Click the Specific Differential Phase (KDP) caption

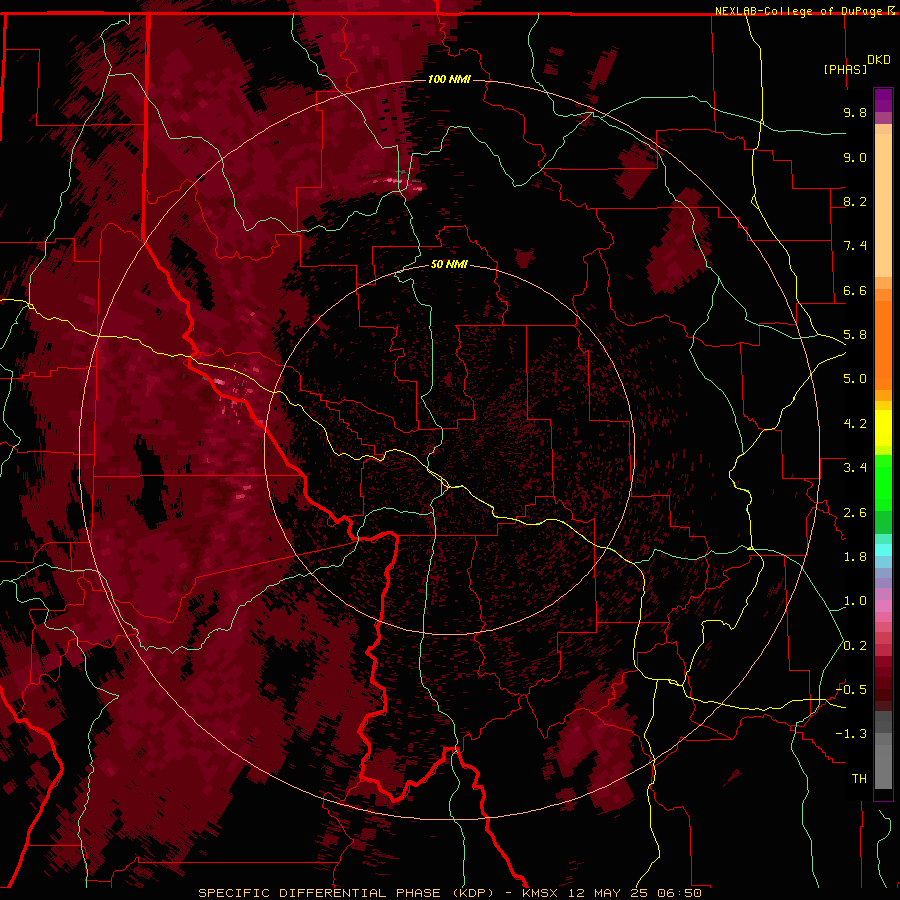(x=346, y=893)
